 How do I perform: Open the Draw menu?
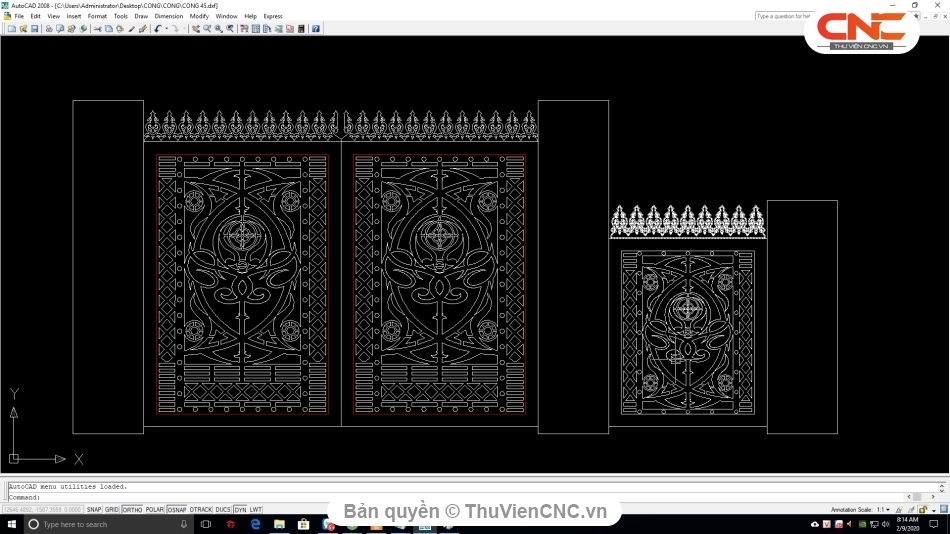[141, 16]
